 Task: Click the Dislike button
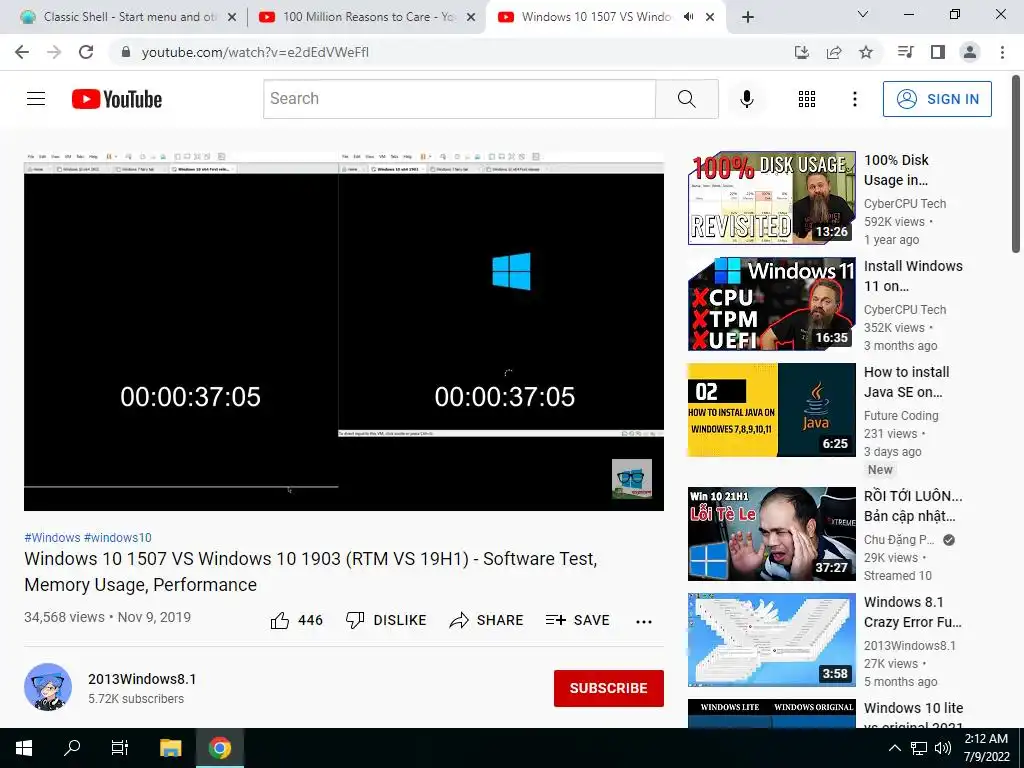386,620
